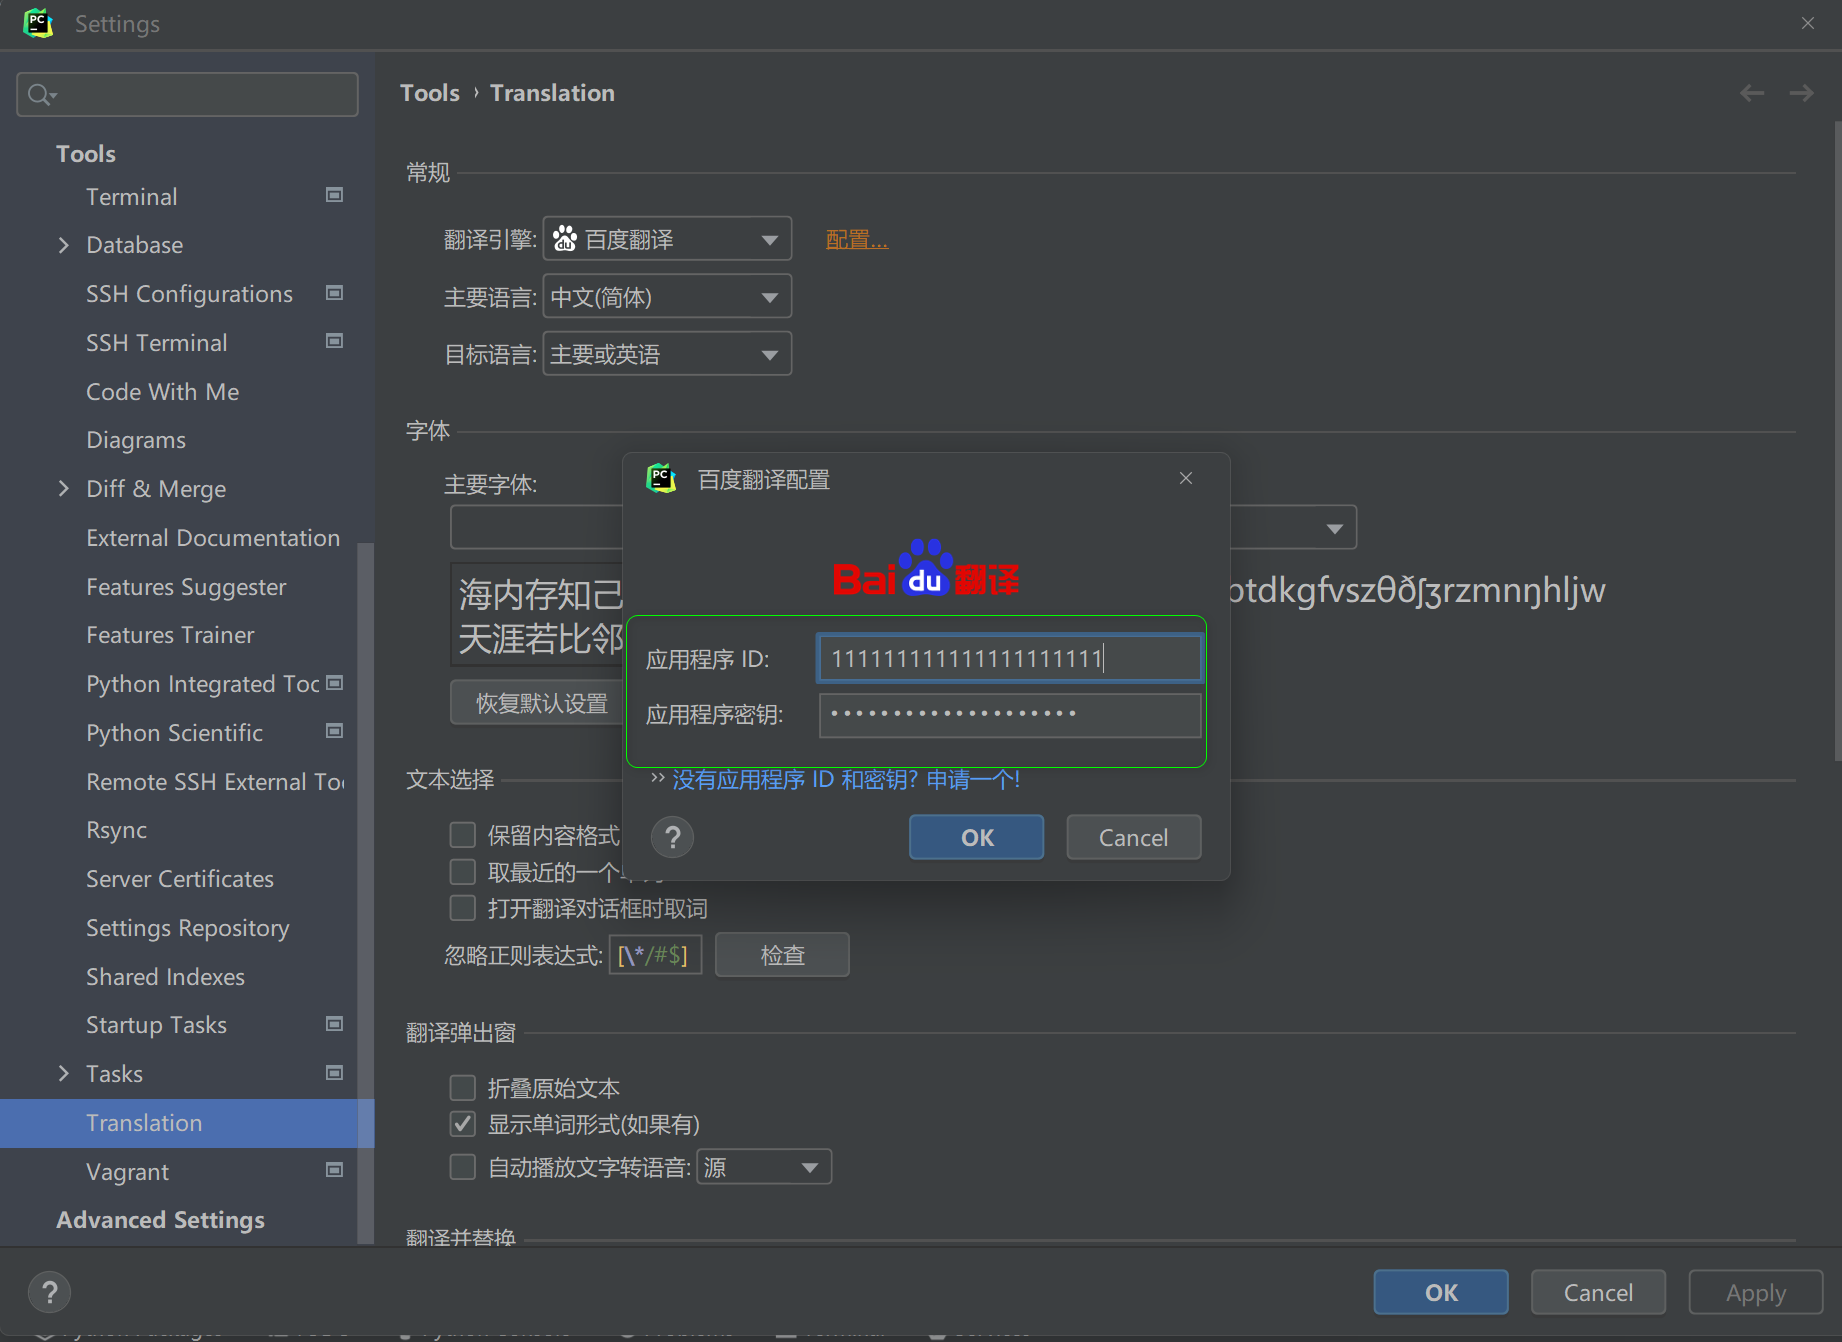Expand the Database tree node
1842x1342 pixels.
tap(64, 245)
